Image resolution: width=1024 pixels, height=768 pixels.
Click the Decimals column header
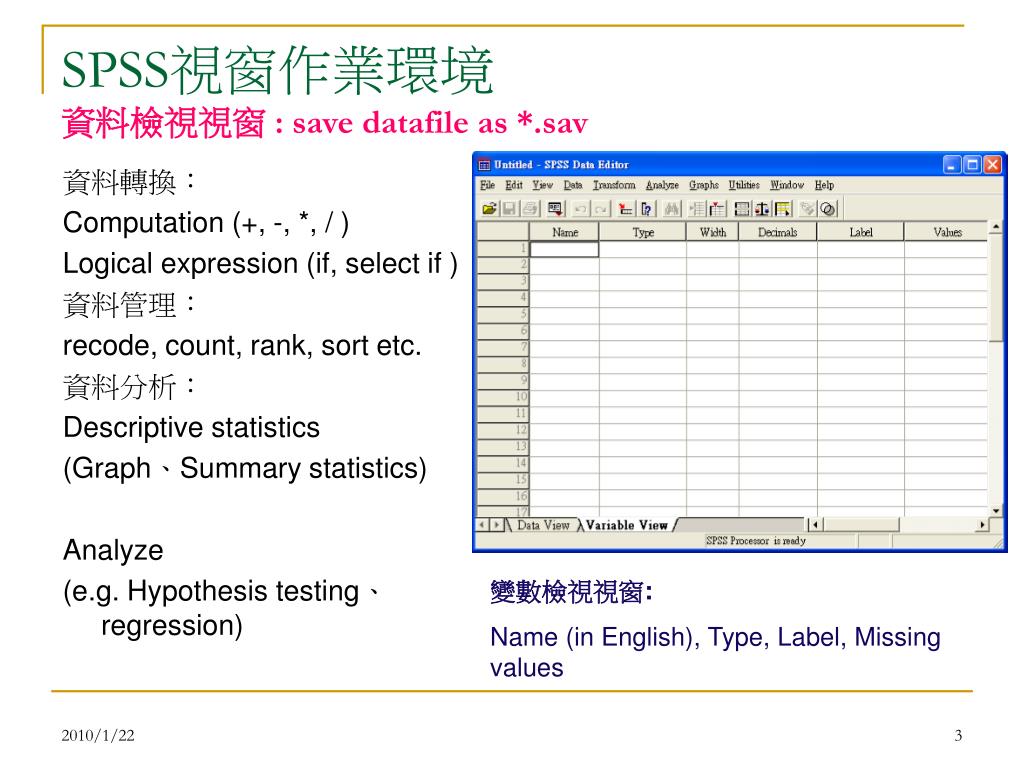point(778,232)
